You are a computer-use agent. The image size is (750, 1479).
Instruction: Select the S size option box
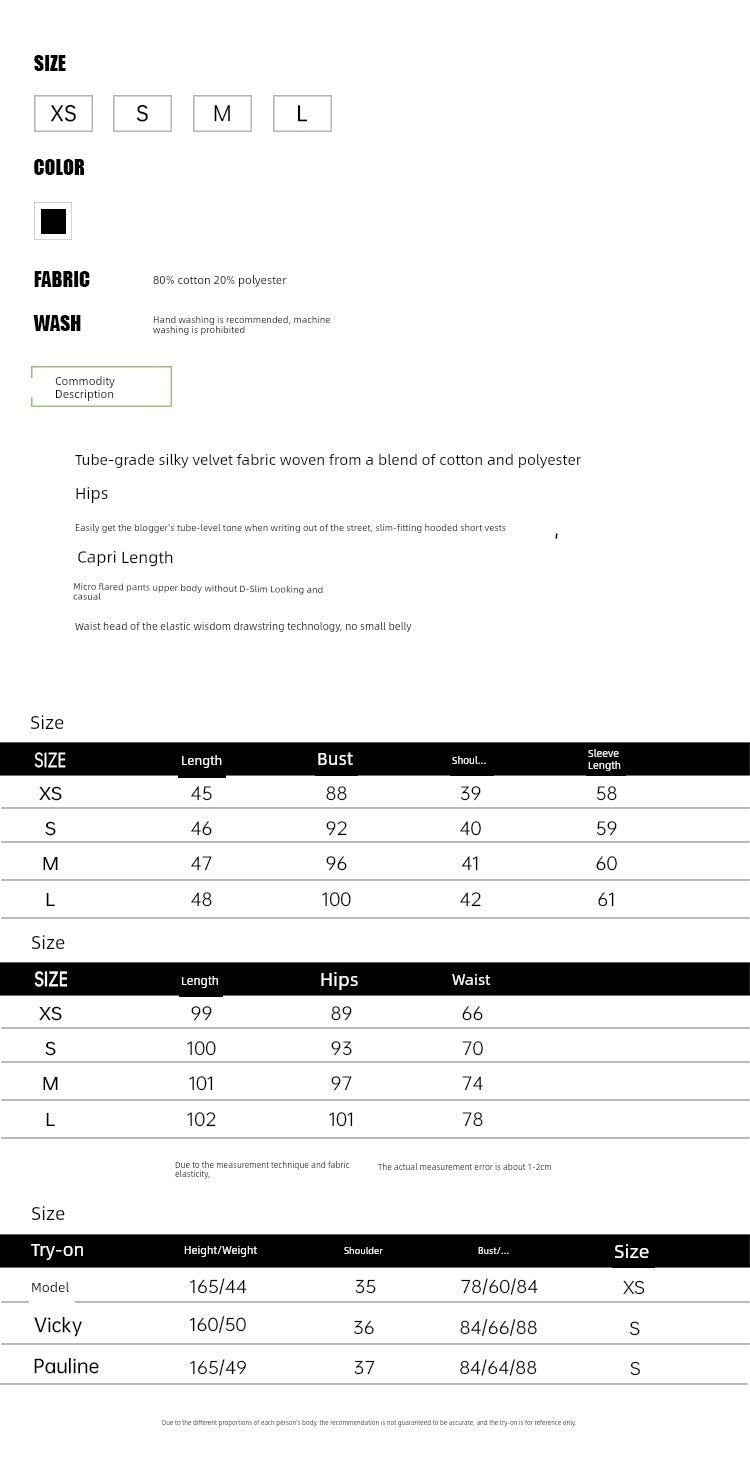pyautogui.click(x=142, y=114)
